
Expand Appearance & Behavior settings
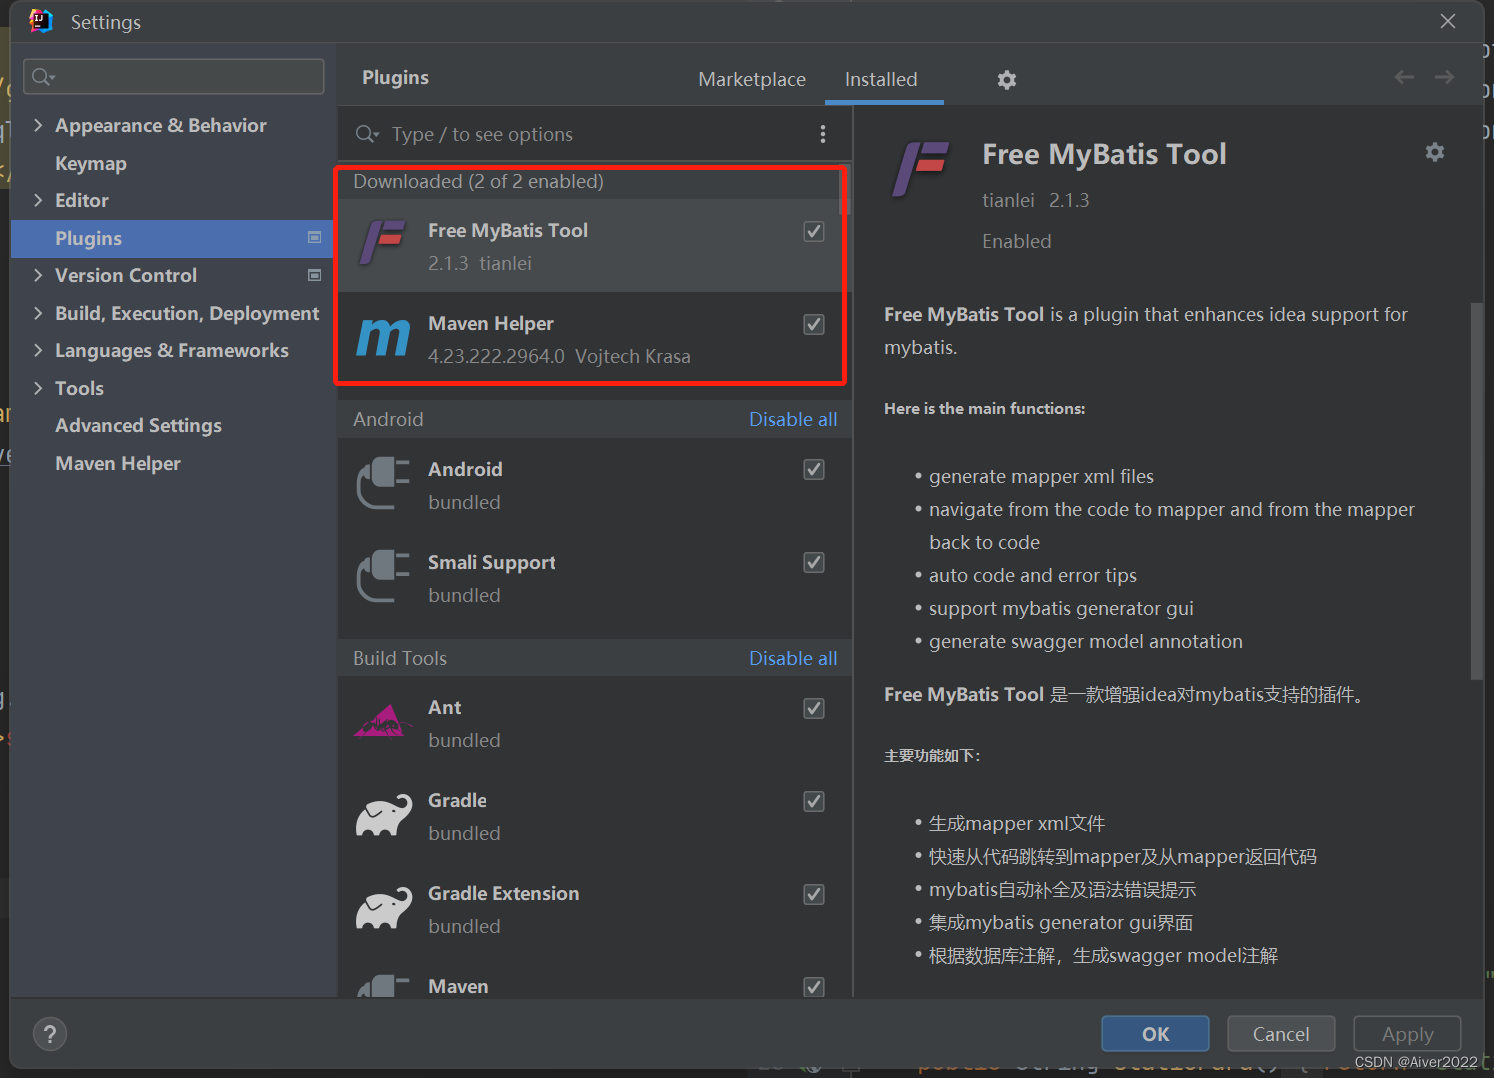pyautogui.click(x=38, y=125)
